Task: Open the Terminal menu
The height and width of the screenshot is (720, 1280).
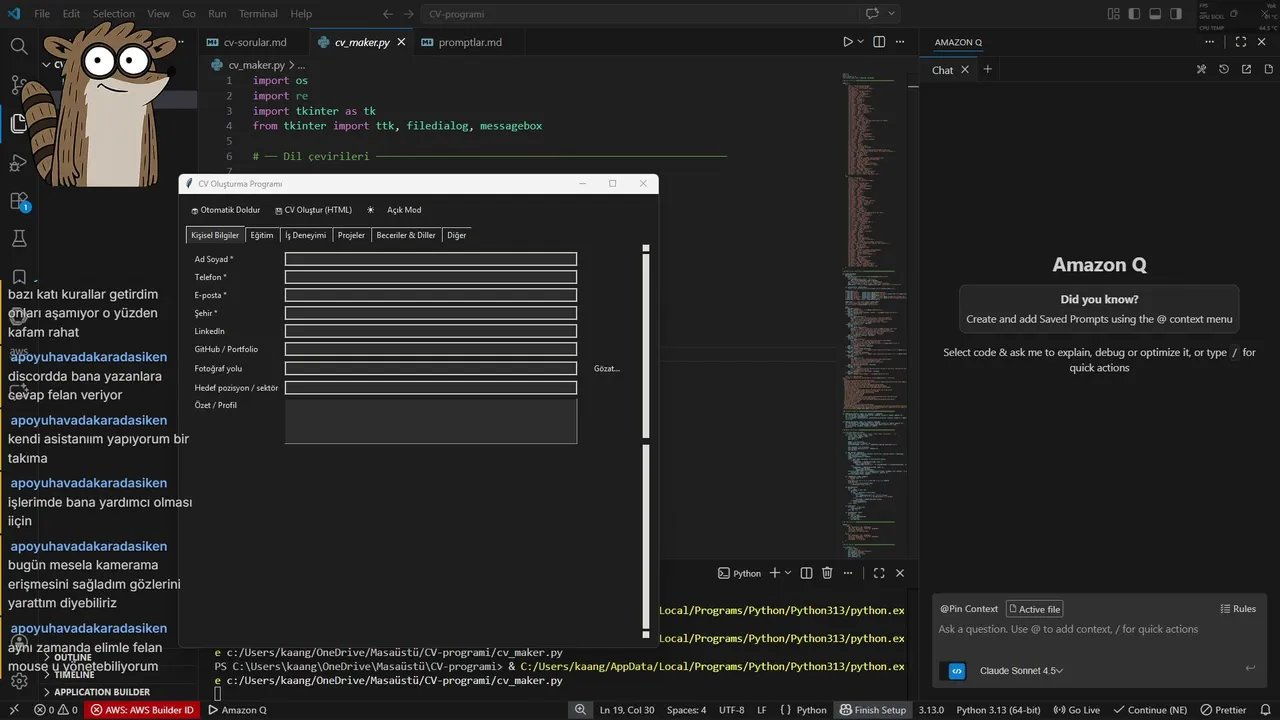Action: pyautogui.click(x=258, y=14)
